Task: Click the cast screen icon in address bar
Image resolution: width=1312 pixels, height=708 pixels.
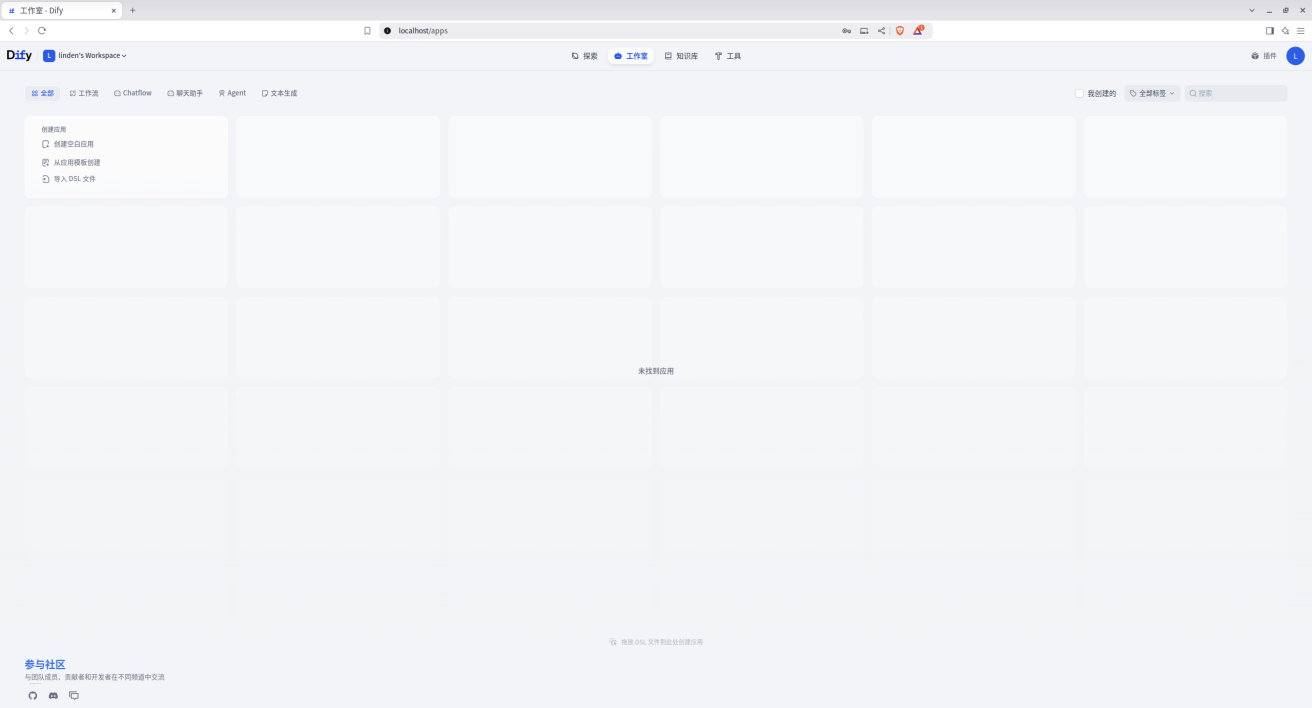Action: 864,31
